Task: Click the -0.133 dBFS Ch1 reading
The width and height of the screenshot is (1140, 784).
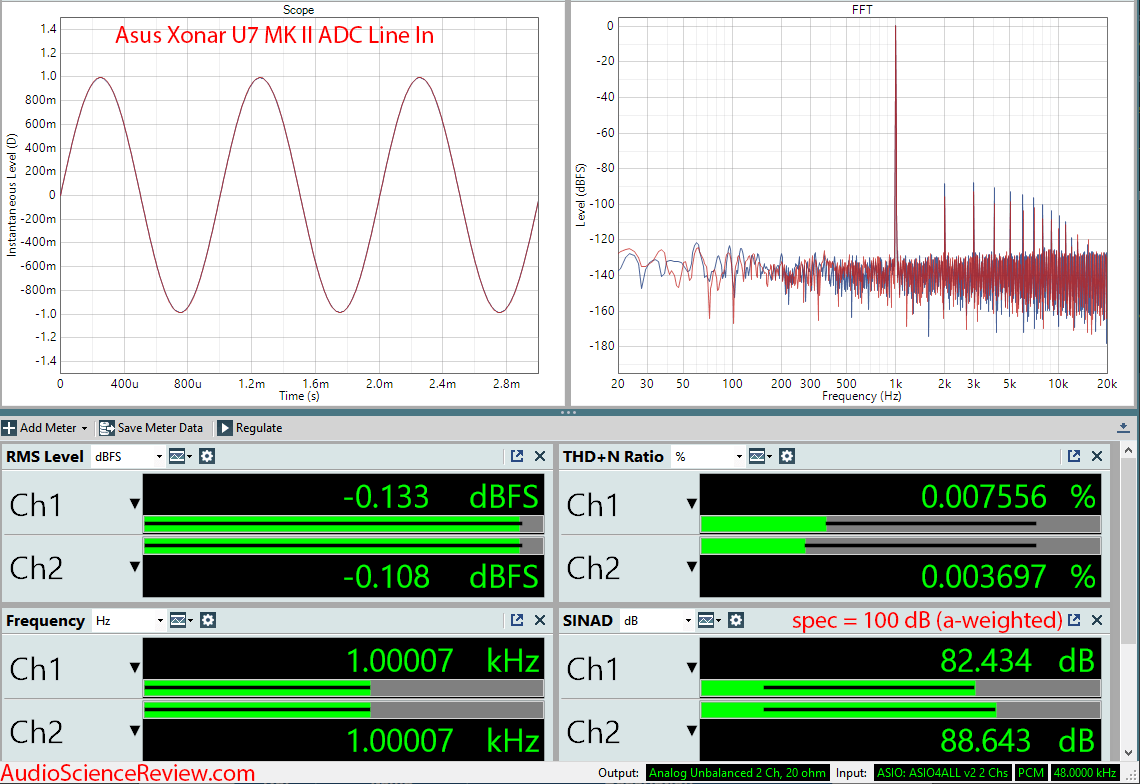Action: [440, 497]
